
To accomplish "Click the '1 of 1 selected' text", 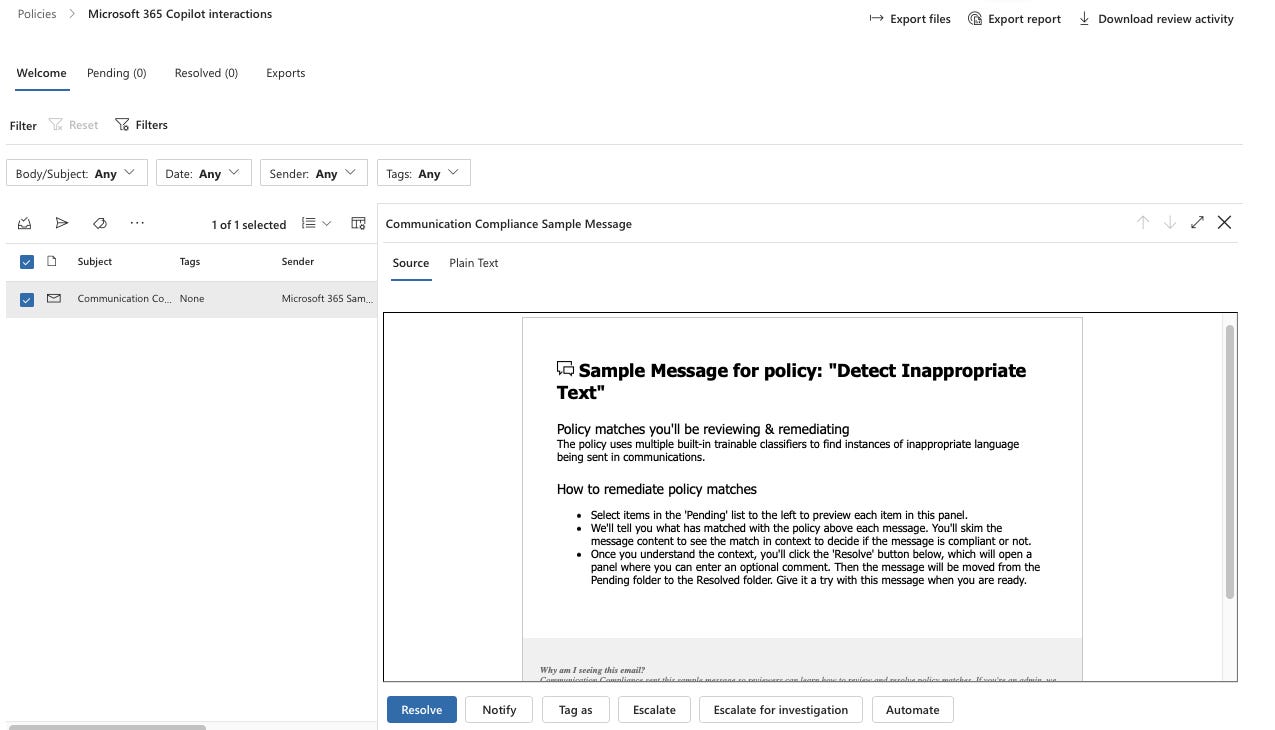I will pos(249,225).
